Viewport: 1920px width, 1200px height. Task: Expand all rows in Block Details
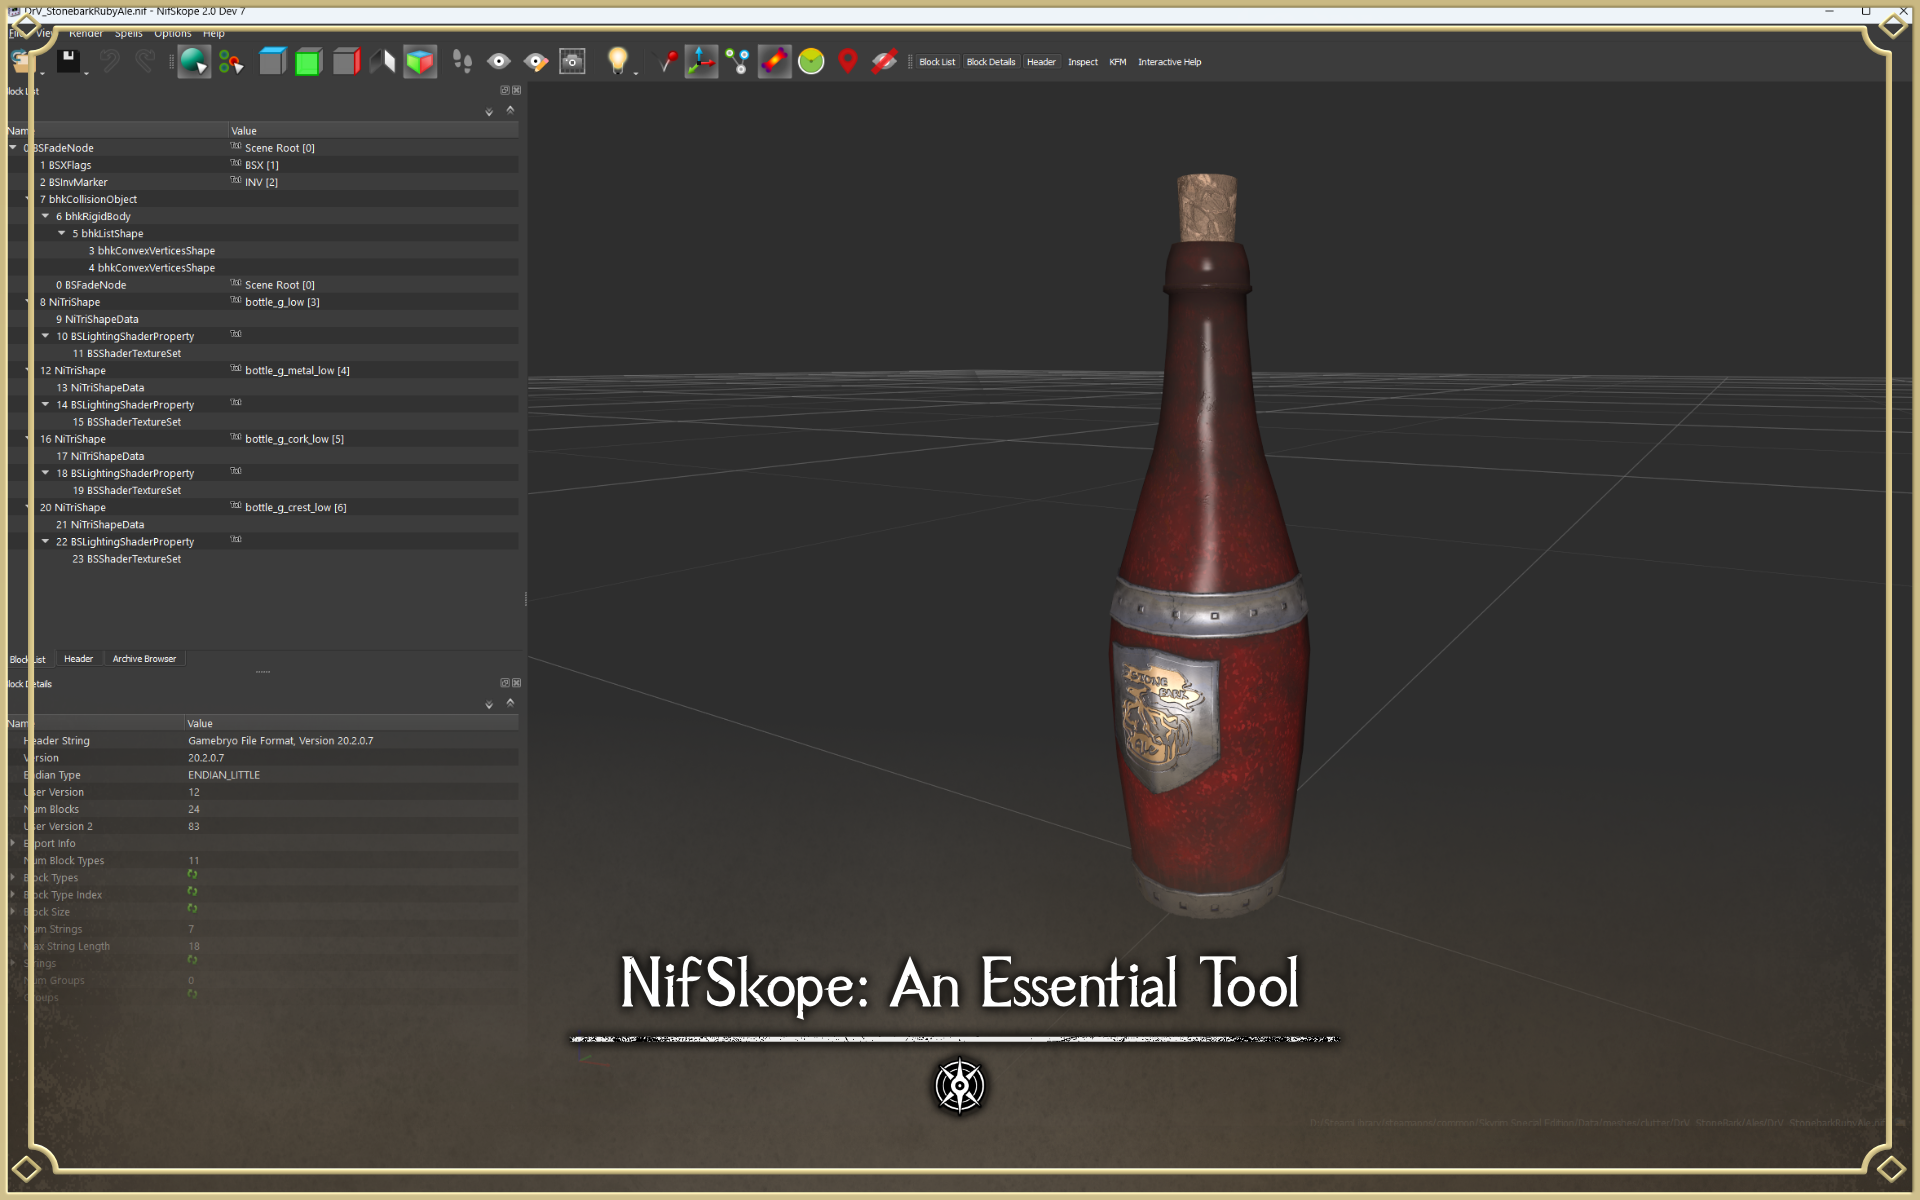coord(489,704)
